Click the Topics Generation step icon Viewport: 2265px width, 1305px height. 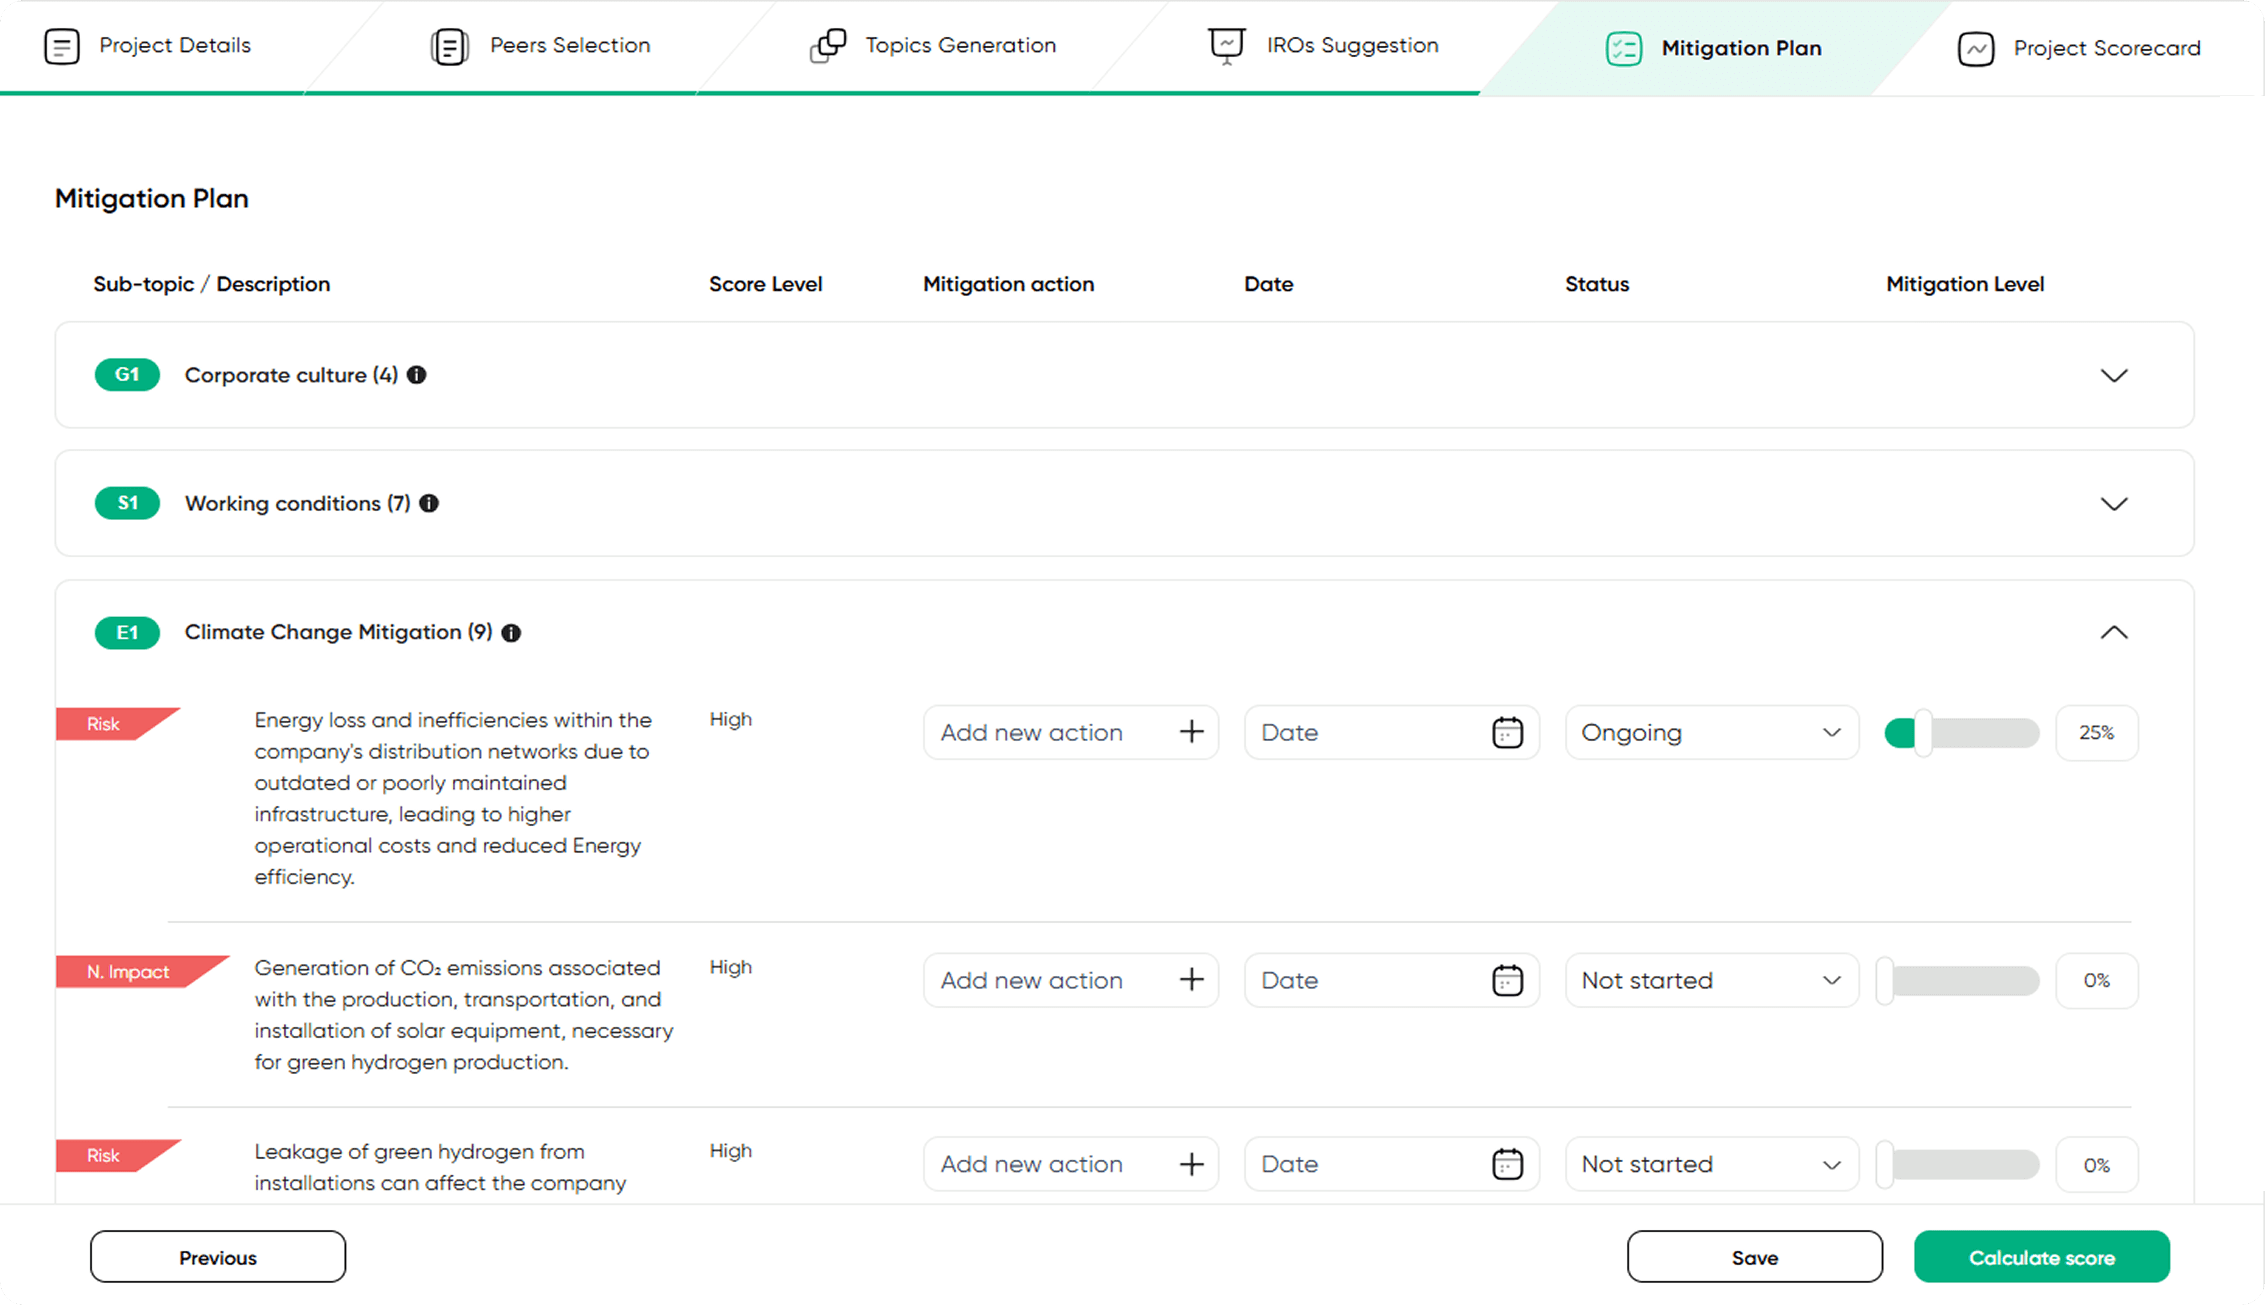tap(828, 46)
